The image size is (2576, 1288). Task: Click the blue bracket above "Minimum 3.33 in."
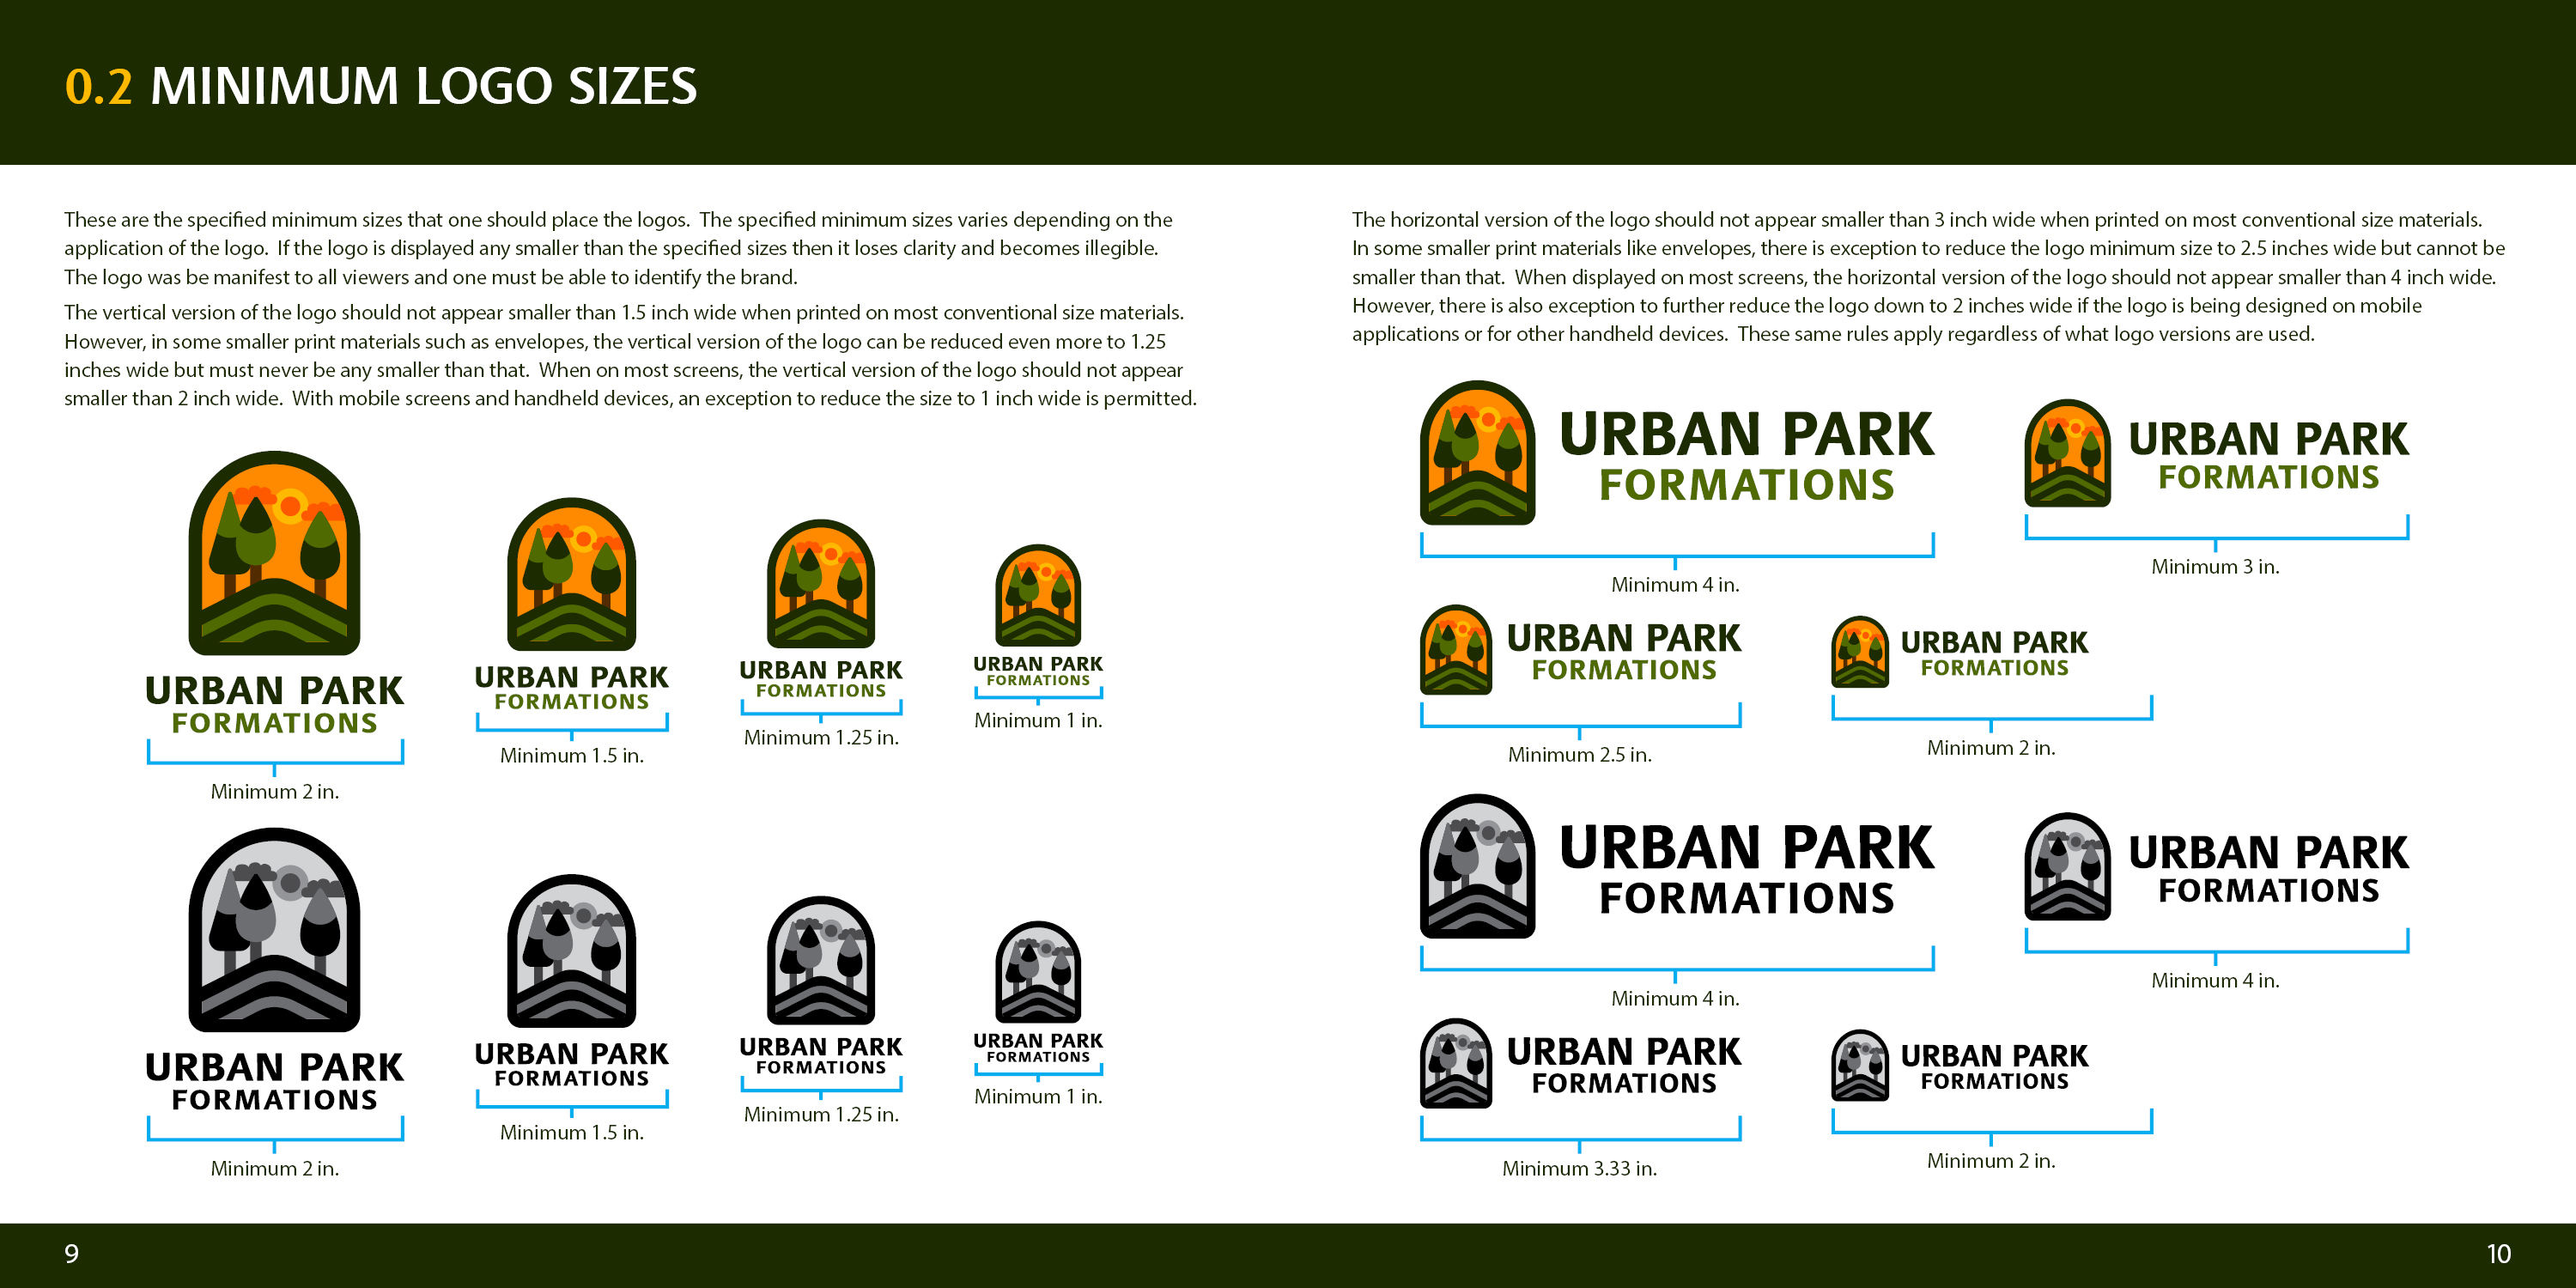1580,1134
